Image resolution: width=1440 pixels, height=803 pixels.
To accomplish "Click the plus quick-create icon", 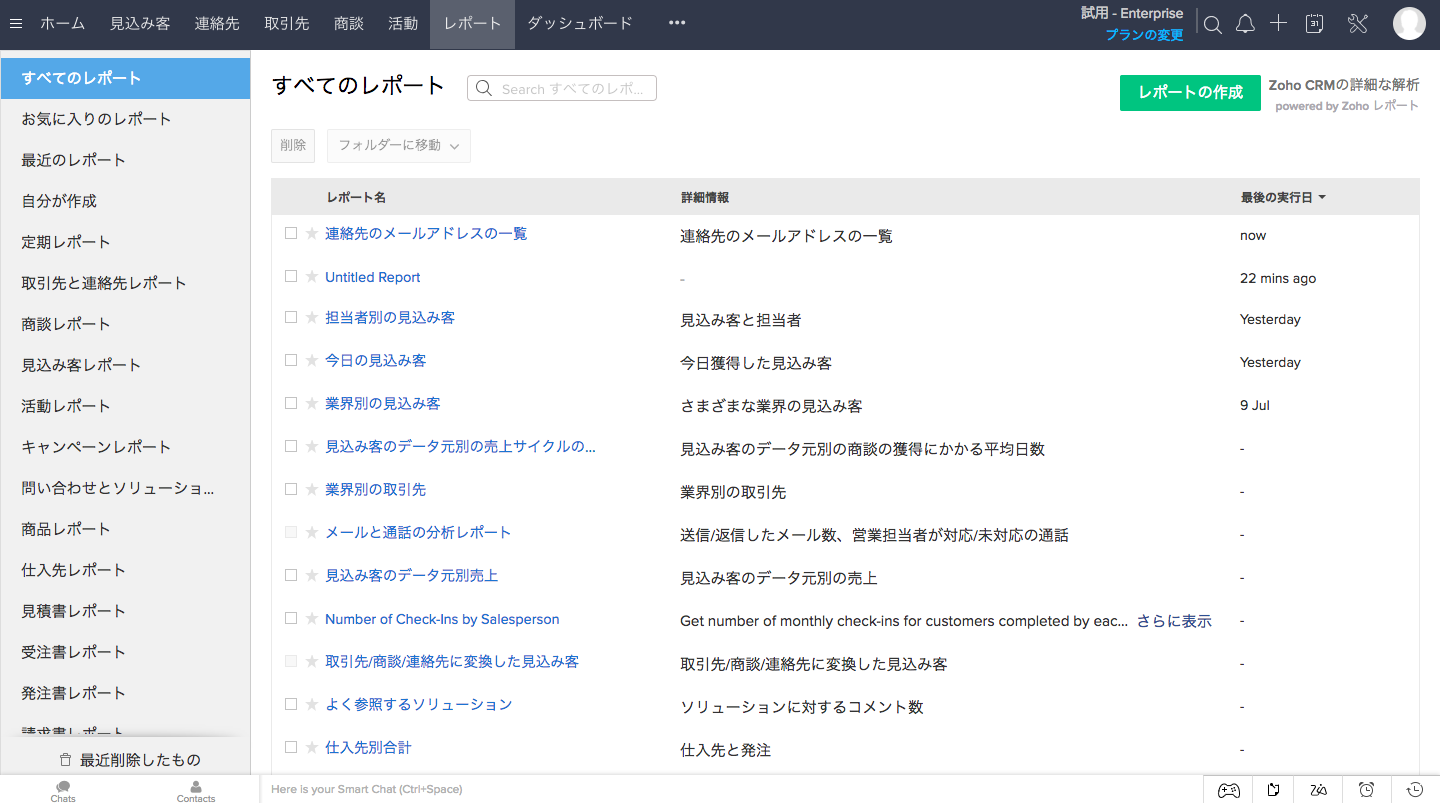I will pos(1278,24).
